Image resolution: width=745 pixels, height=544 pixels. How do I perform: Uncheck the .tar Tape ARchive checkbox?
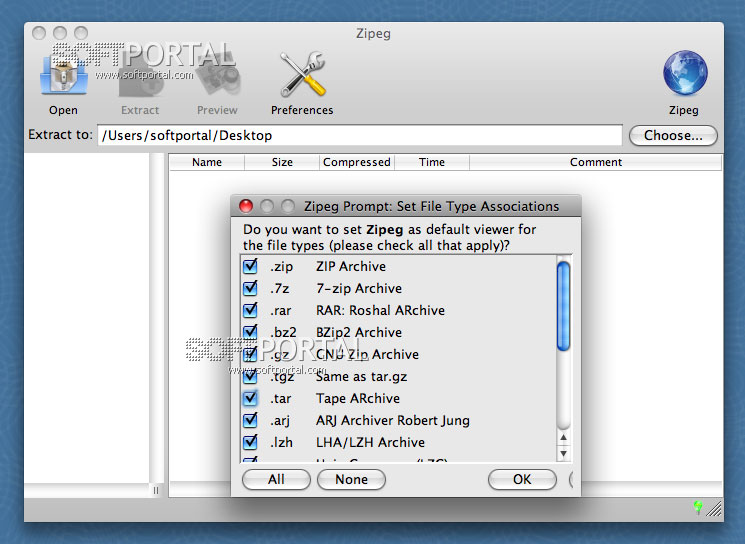[250, 398]
